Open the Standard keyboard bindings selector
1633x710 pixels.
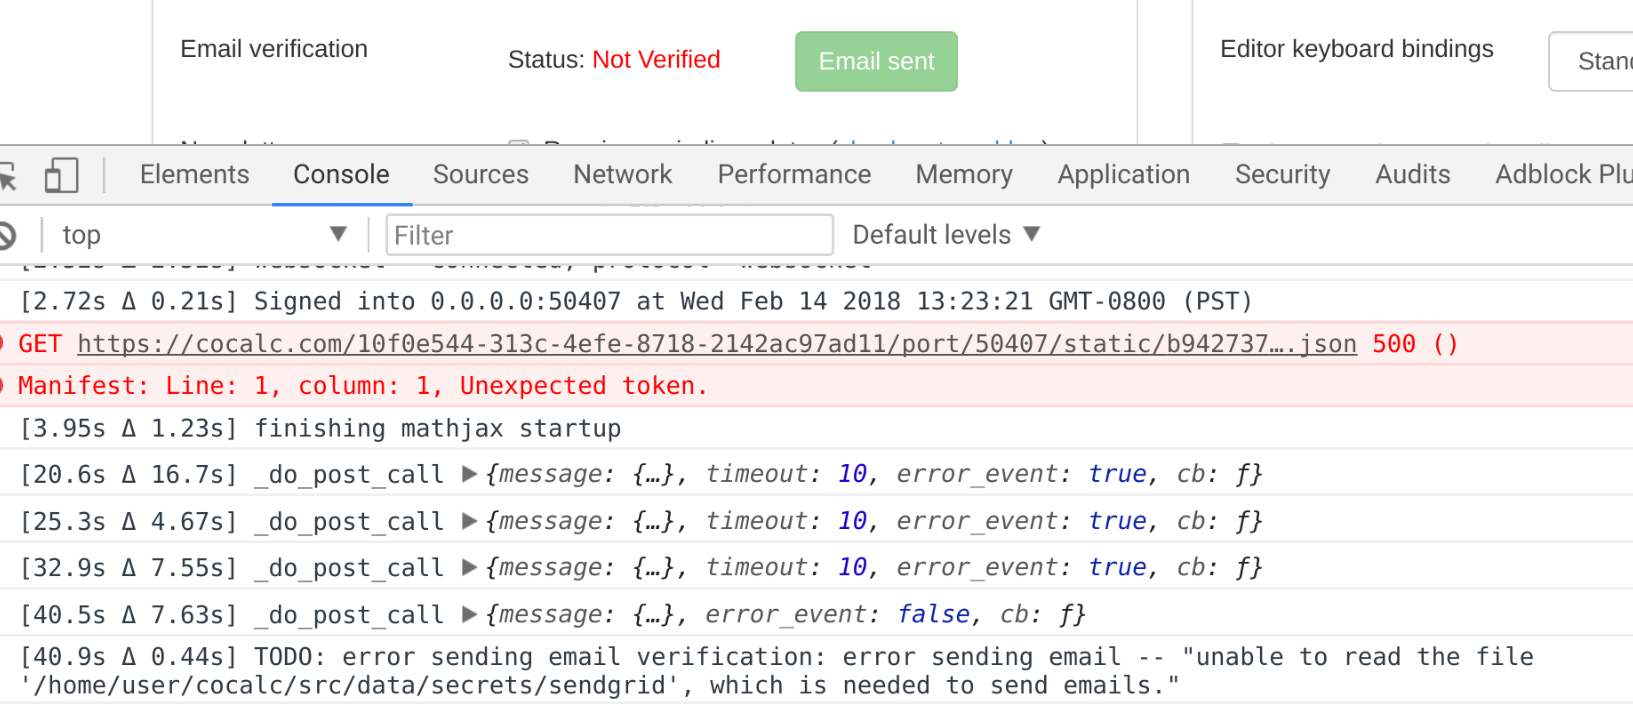1597,61
